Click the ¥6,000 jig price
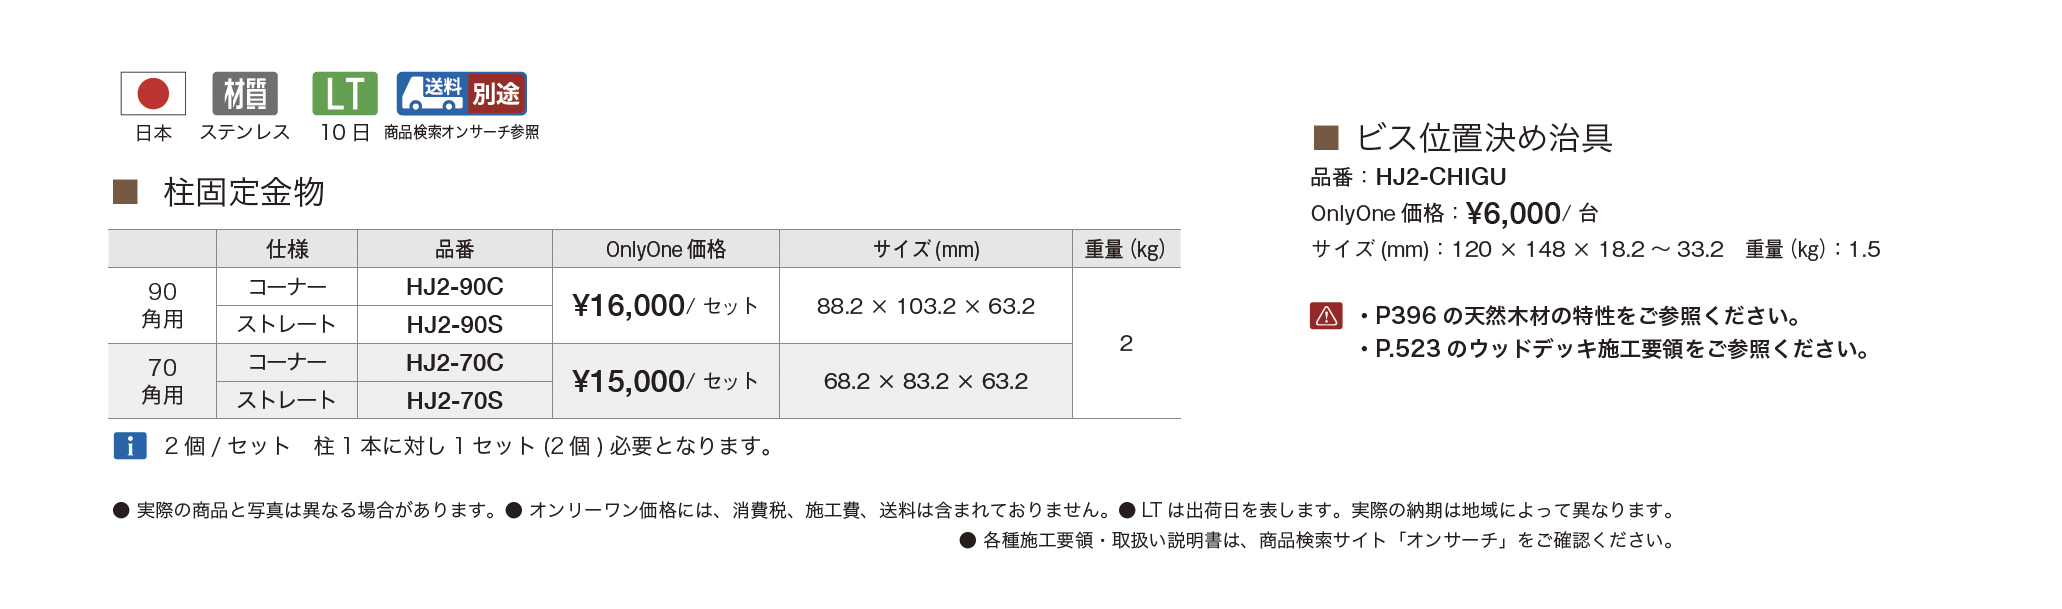This screenshot has height=609, width=2062. click(1513, 213)
